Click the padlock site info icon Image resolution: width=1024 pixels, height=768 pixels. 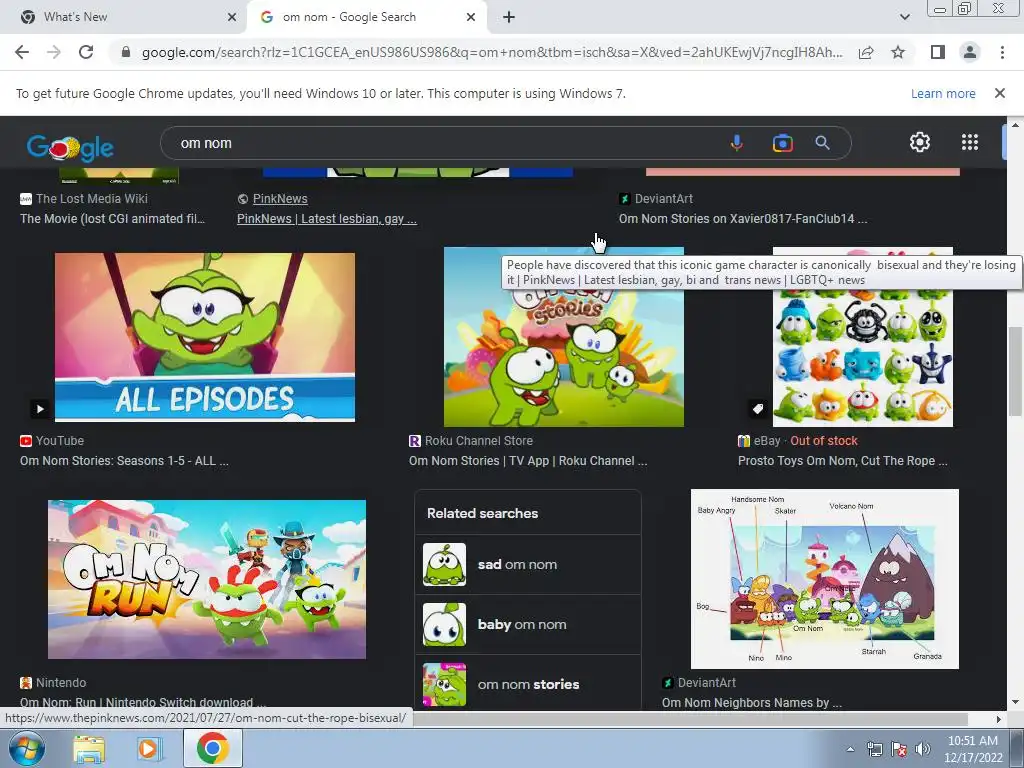coord(126,52)
